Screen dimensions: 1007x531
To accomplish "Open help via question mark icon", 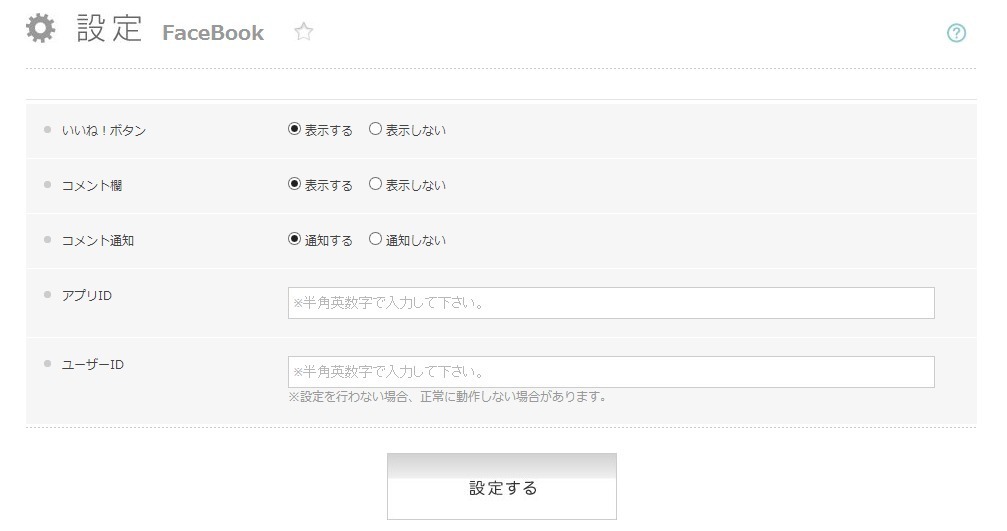I will (956, 33).
